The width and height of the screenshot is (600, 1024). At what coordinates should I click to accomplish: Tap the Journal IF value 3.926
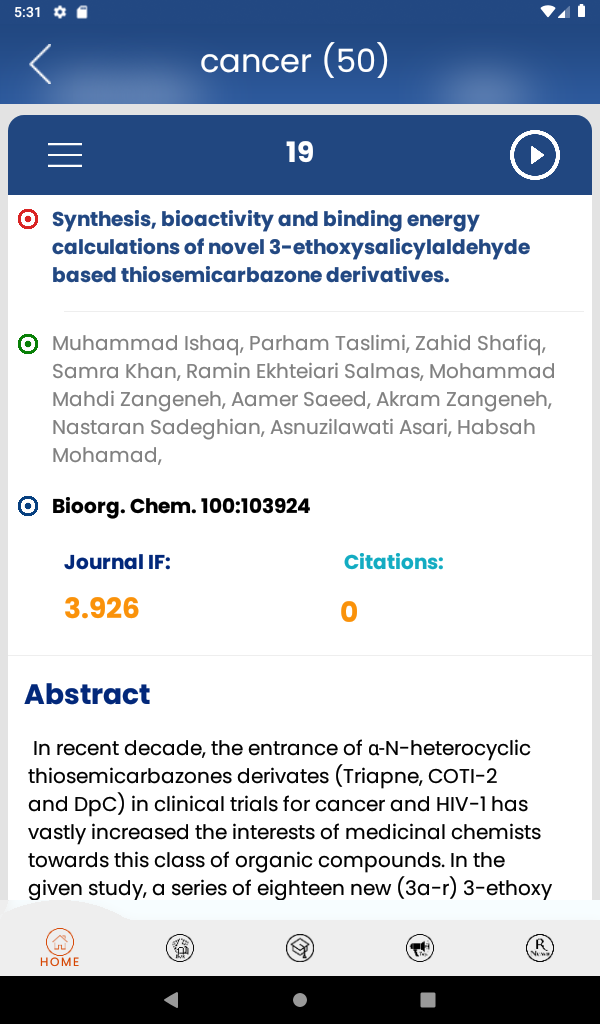[101, 608]
